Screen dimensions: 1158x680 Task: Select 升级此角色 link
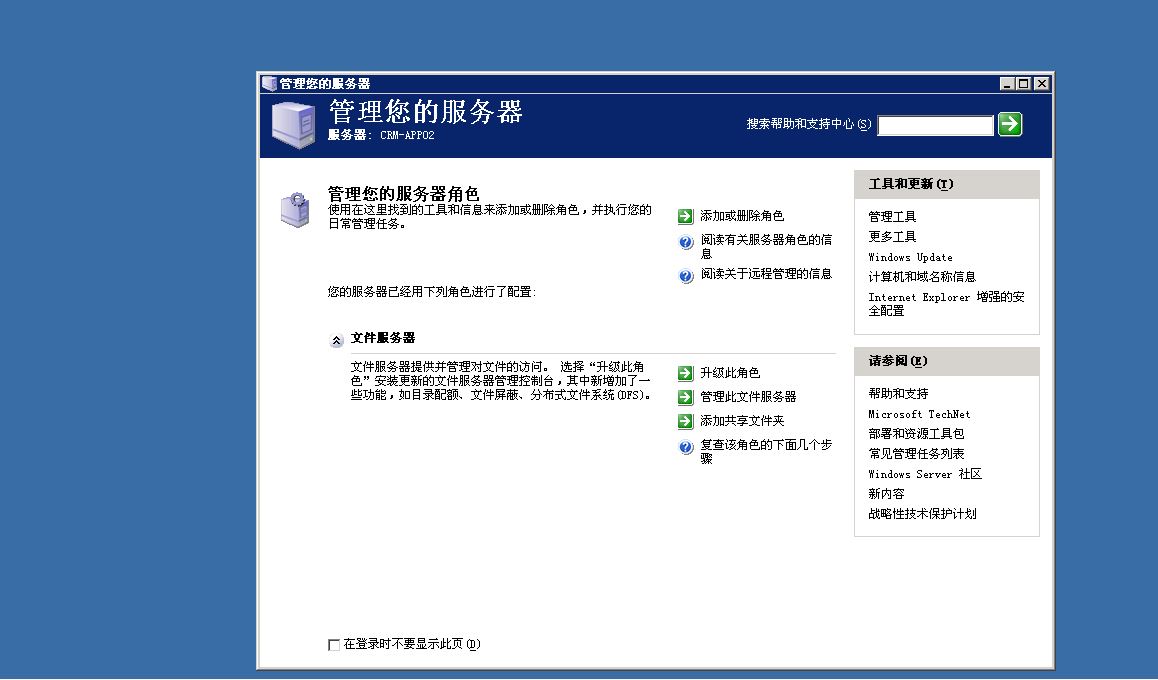pos(730,373)
